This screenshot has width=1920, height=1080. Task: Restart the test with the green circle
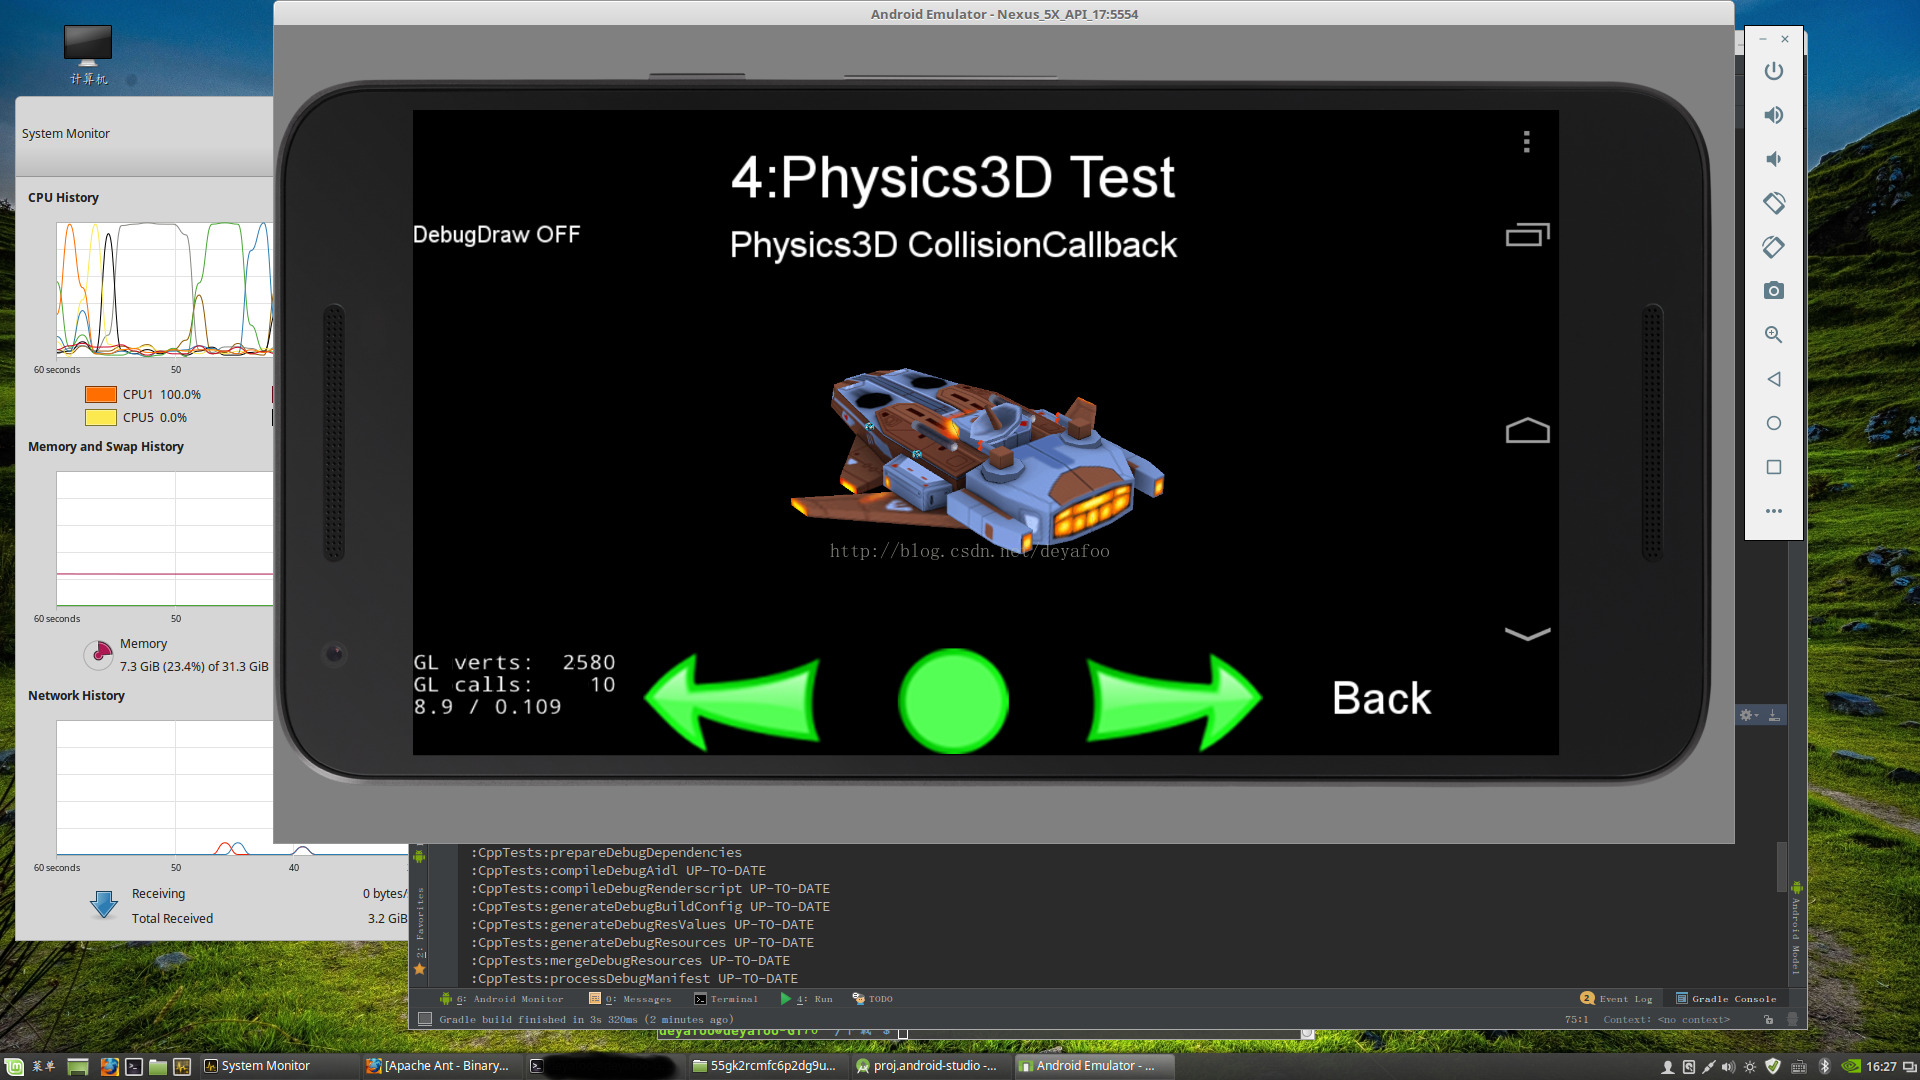[x=953, y=701]
